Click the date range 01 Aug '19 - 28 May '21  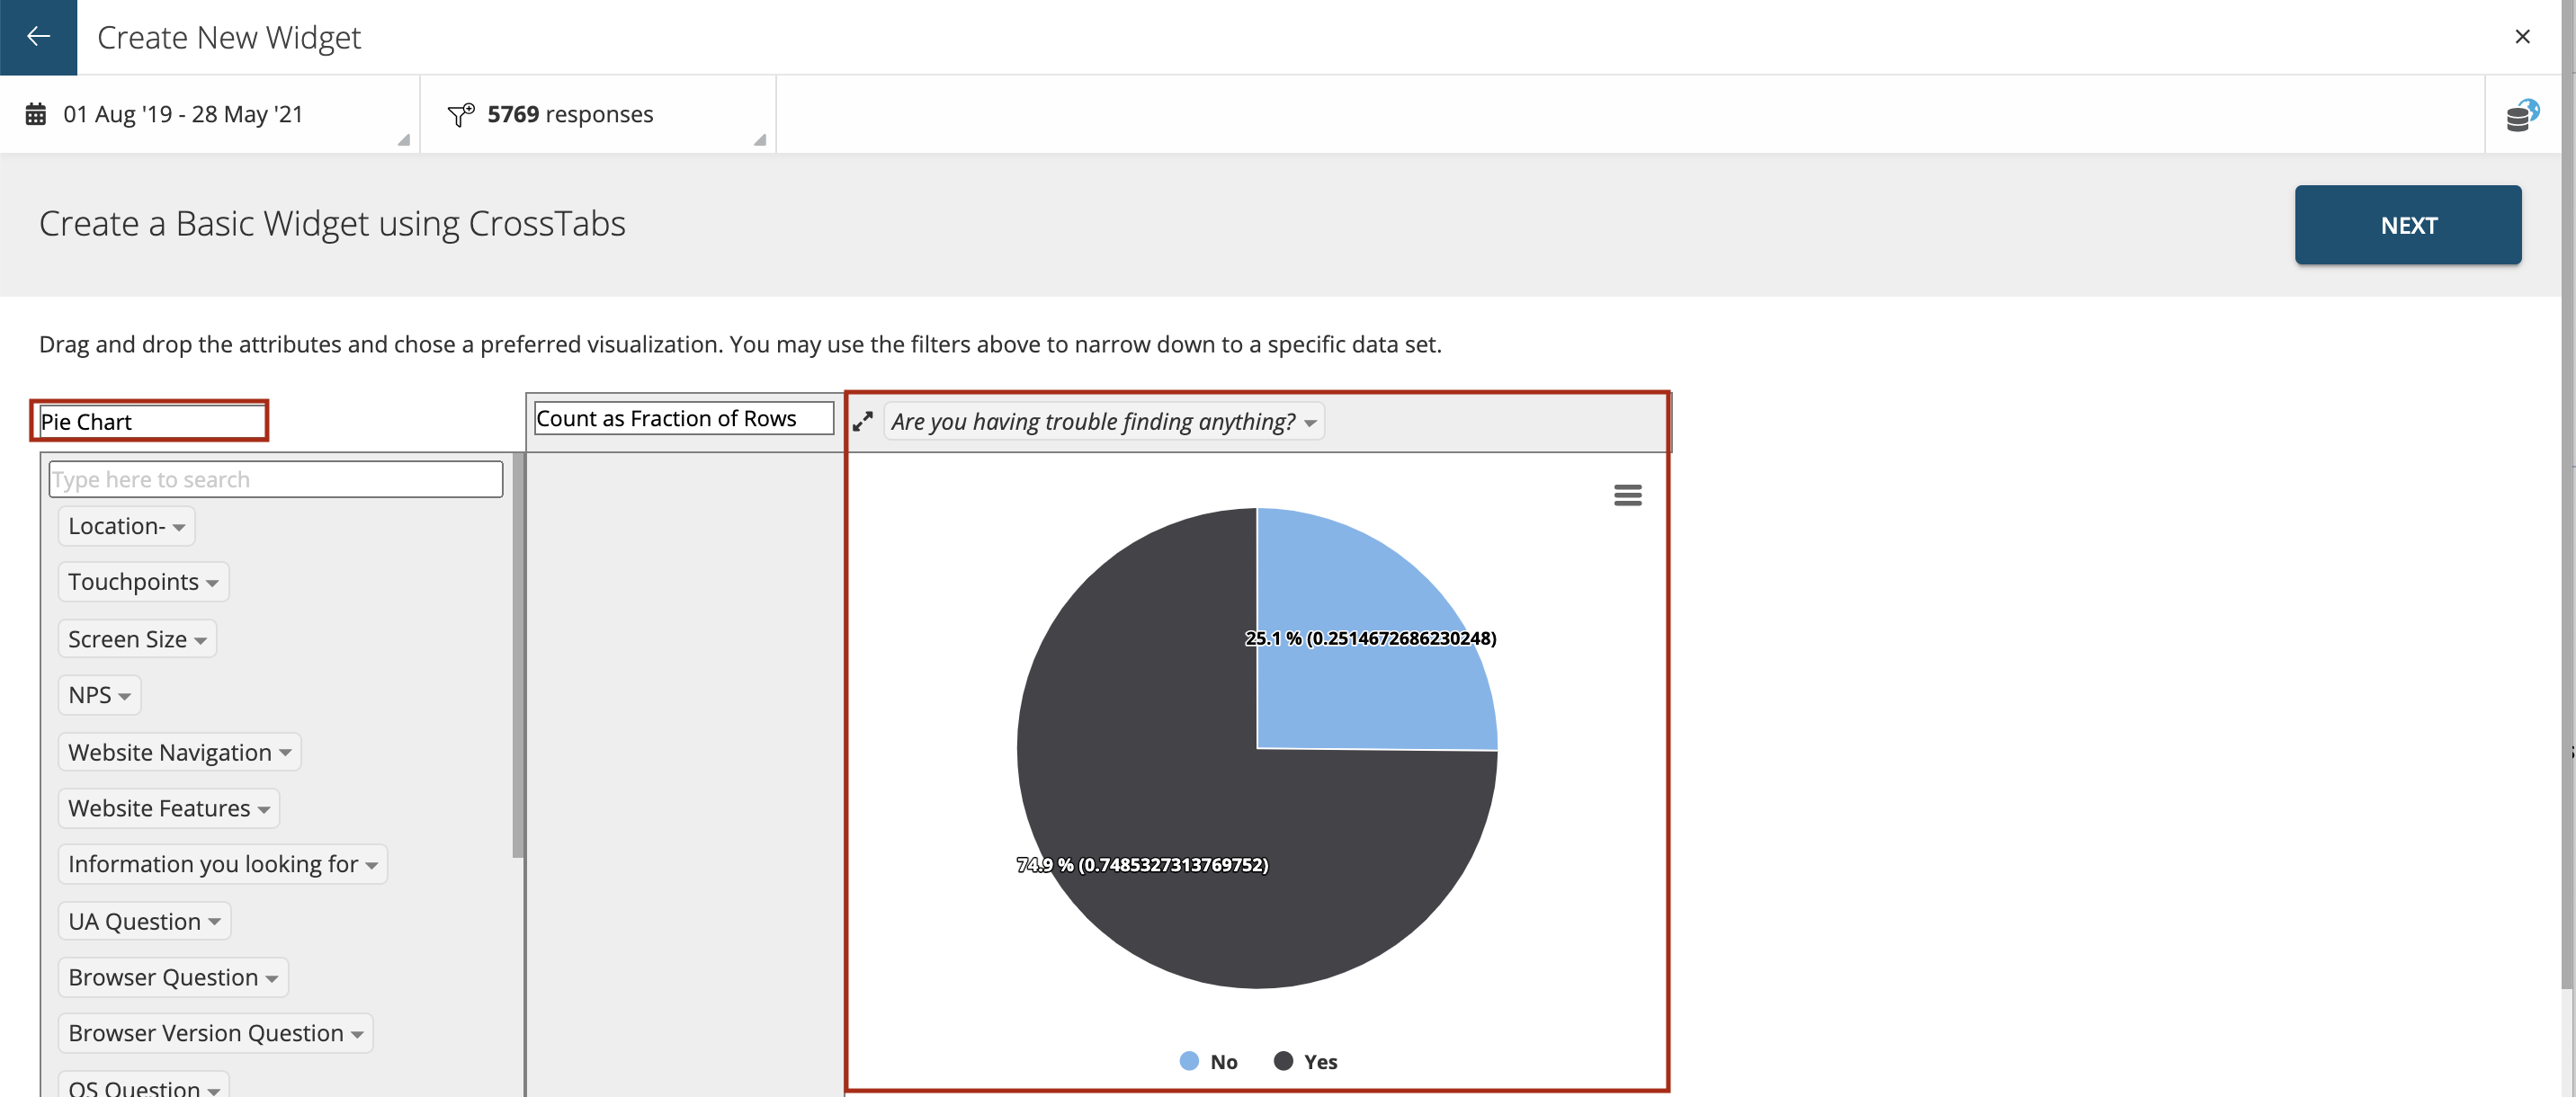(x=183, y=114)
